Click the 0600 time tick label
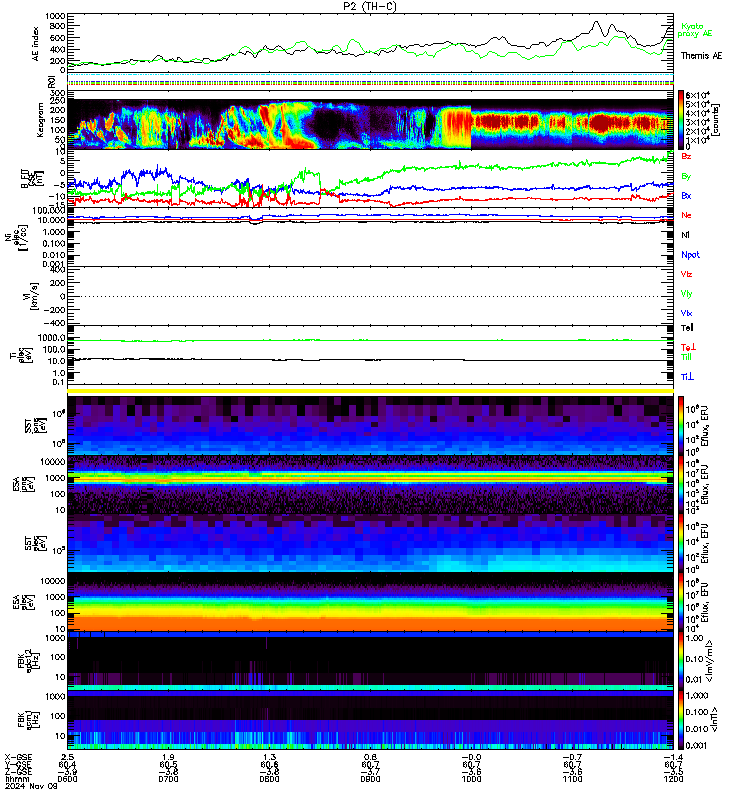 pyautogui.click(x=67, y=779)
